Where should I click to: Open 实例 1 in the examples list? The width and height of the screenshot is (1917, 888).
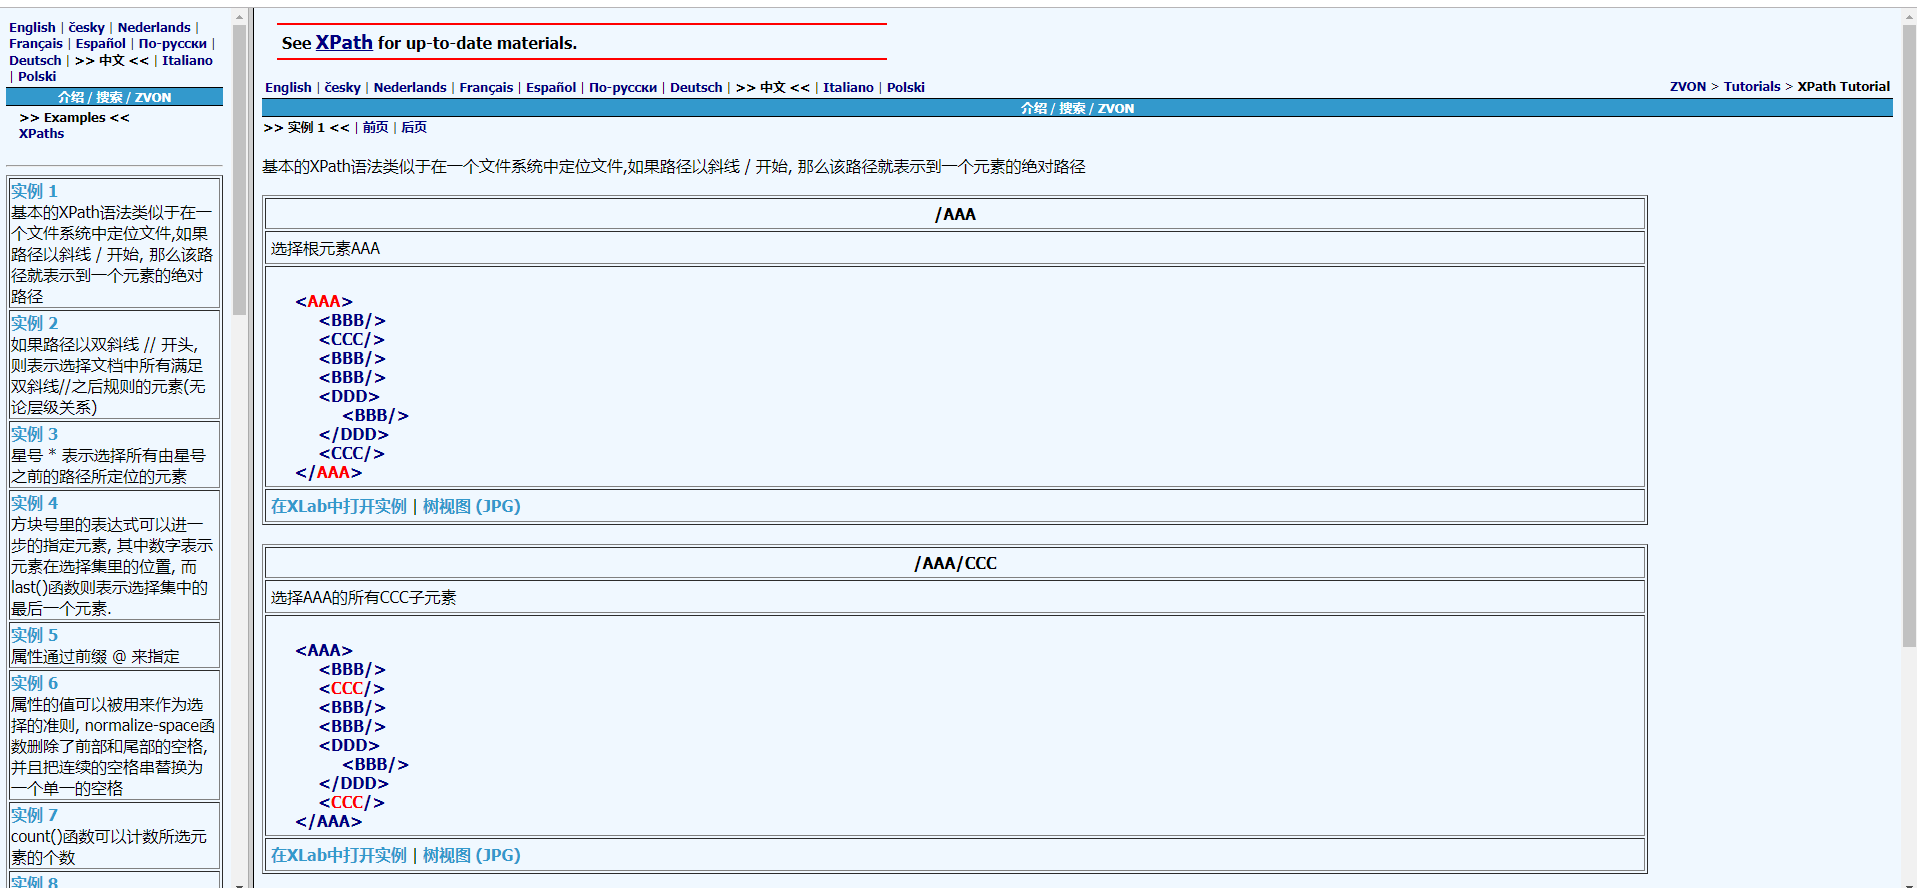pos(35,191)
